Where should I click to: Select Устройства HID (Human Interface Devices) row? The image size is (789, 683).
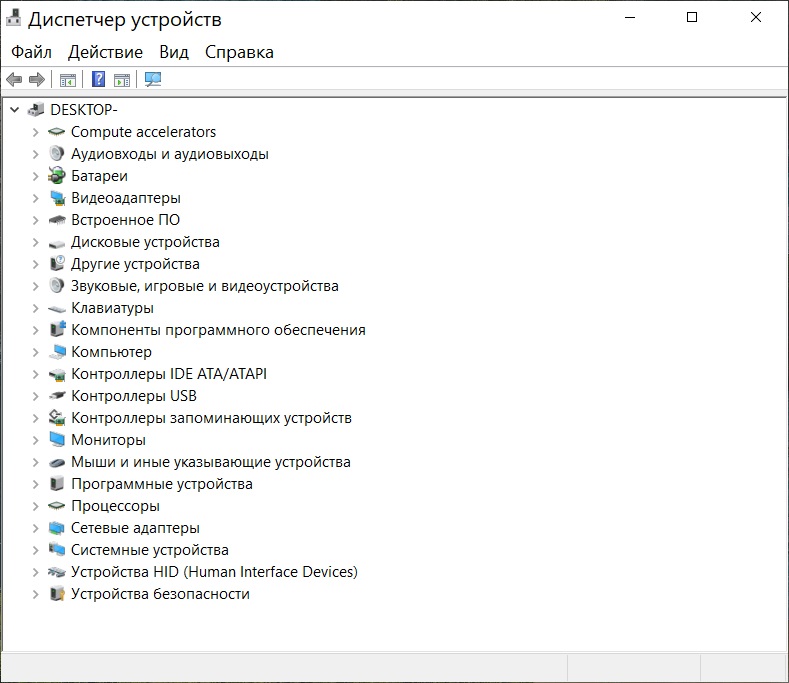214,572
